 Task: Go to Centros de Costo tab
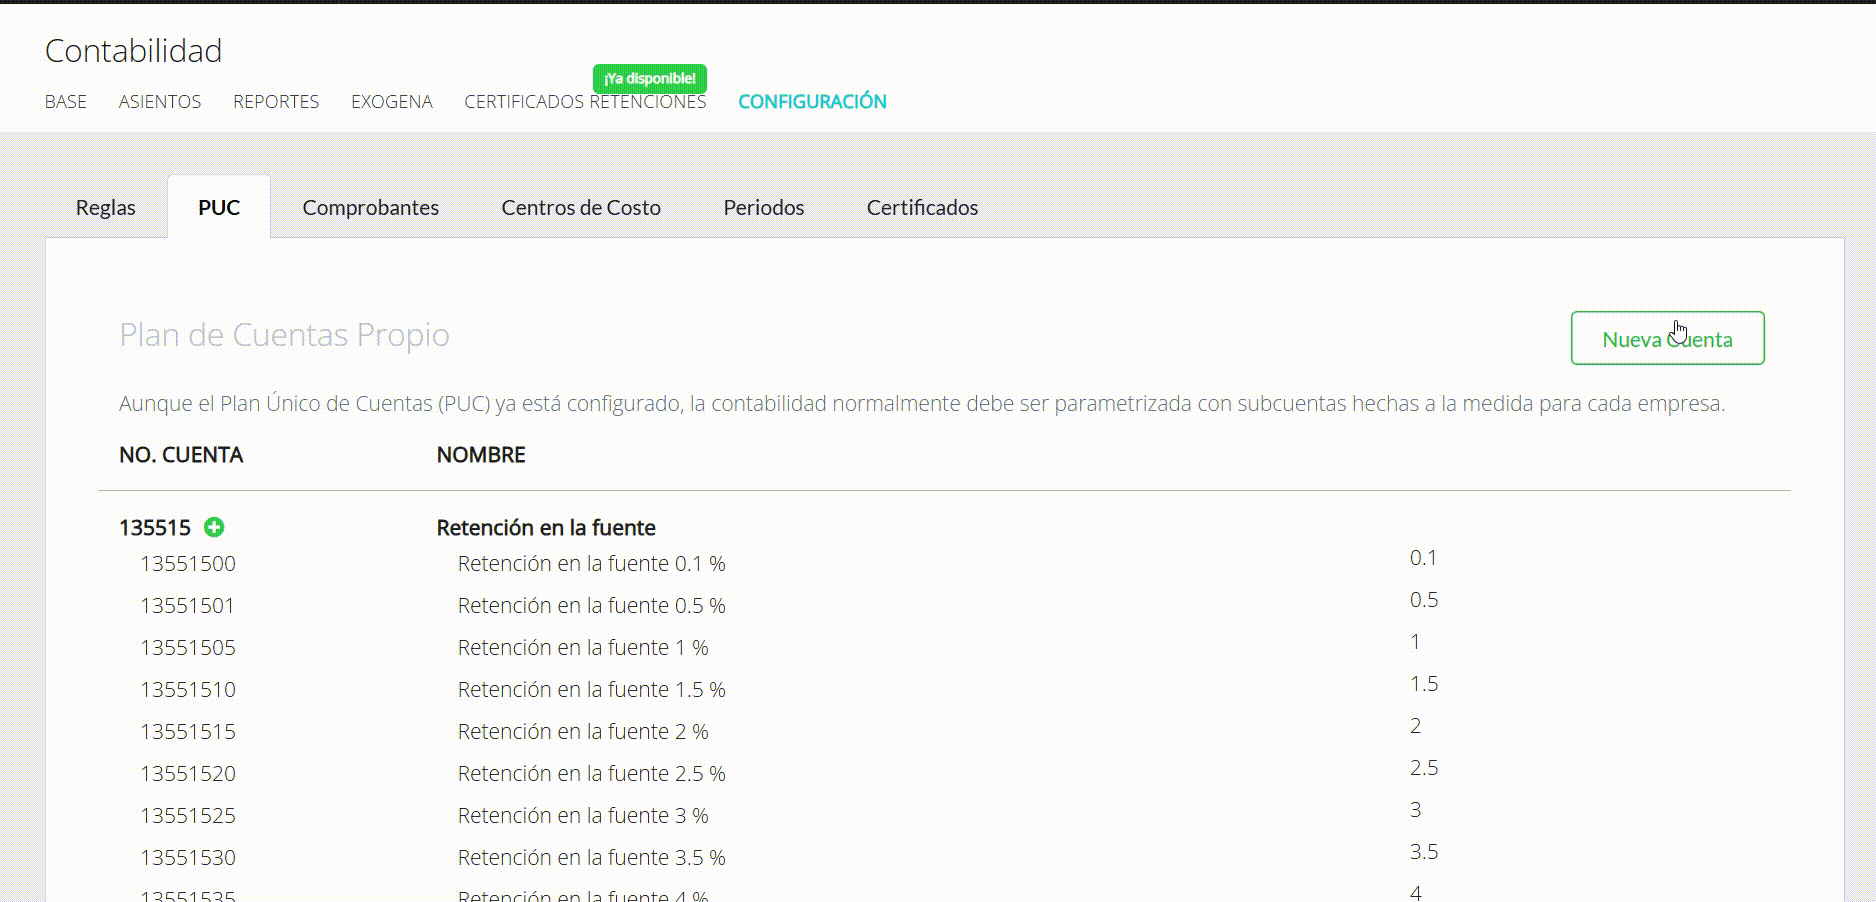(581, 207)
